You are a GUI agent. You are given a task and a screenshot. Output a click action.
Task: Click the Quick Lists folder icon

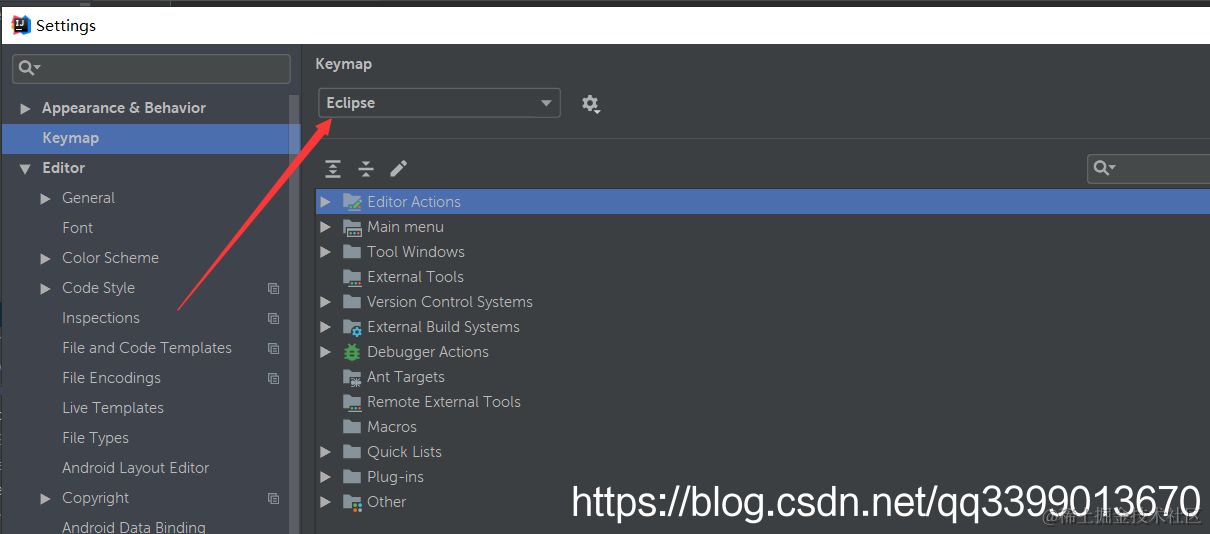(352, 451)
